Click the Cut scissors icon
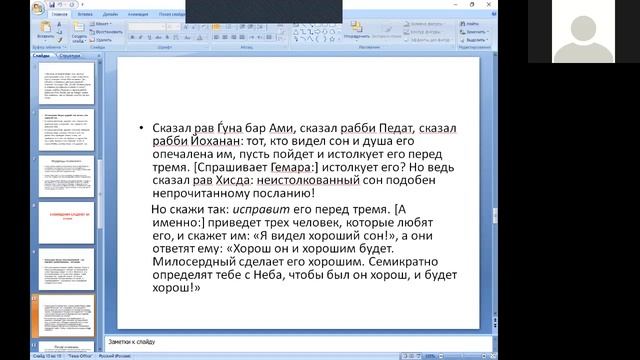640x360 pixels. coord(60,24)
